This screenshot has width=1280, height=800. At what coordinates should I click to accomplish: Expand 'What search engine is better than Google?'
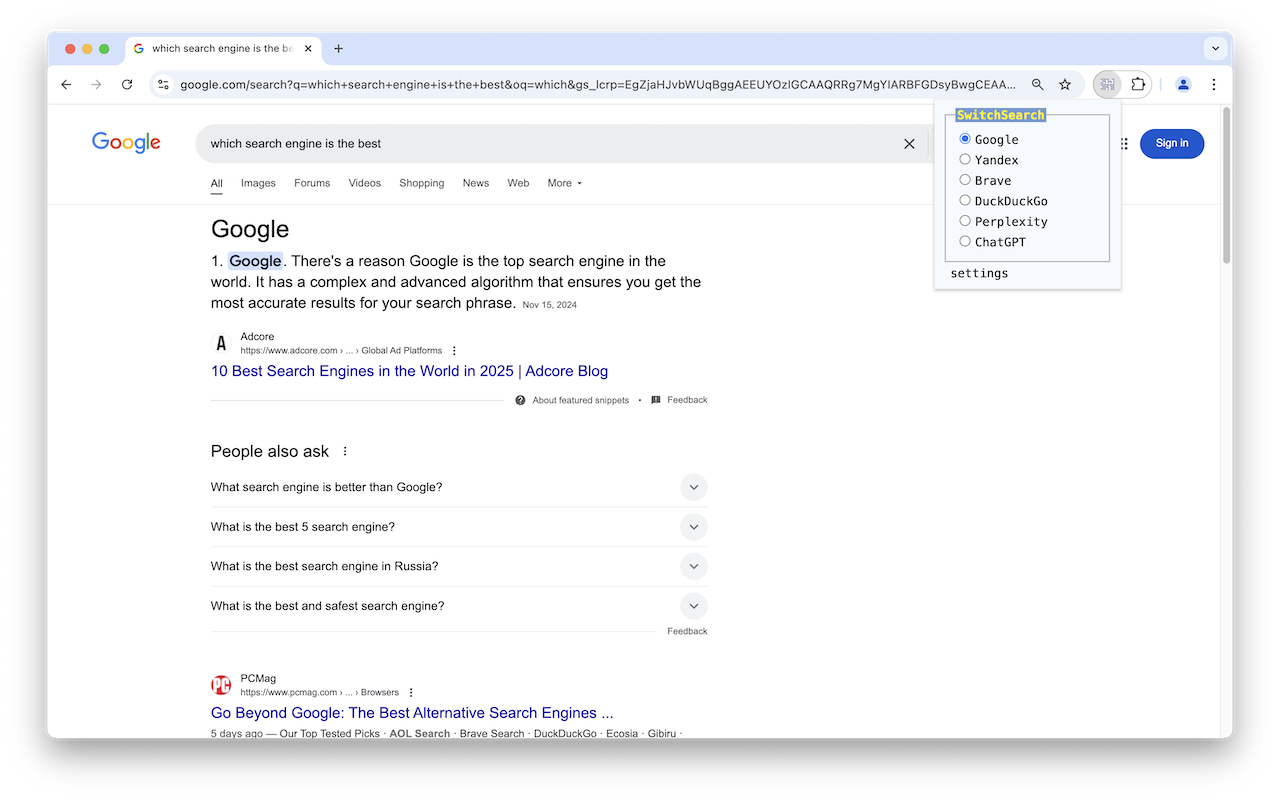coord(693,487)
